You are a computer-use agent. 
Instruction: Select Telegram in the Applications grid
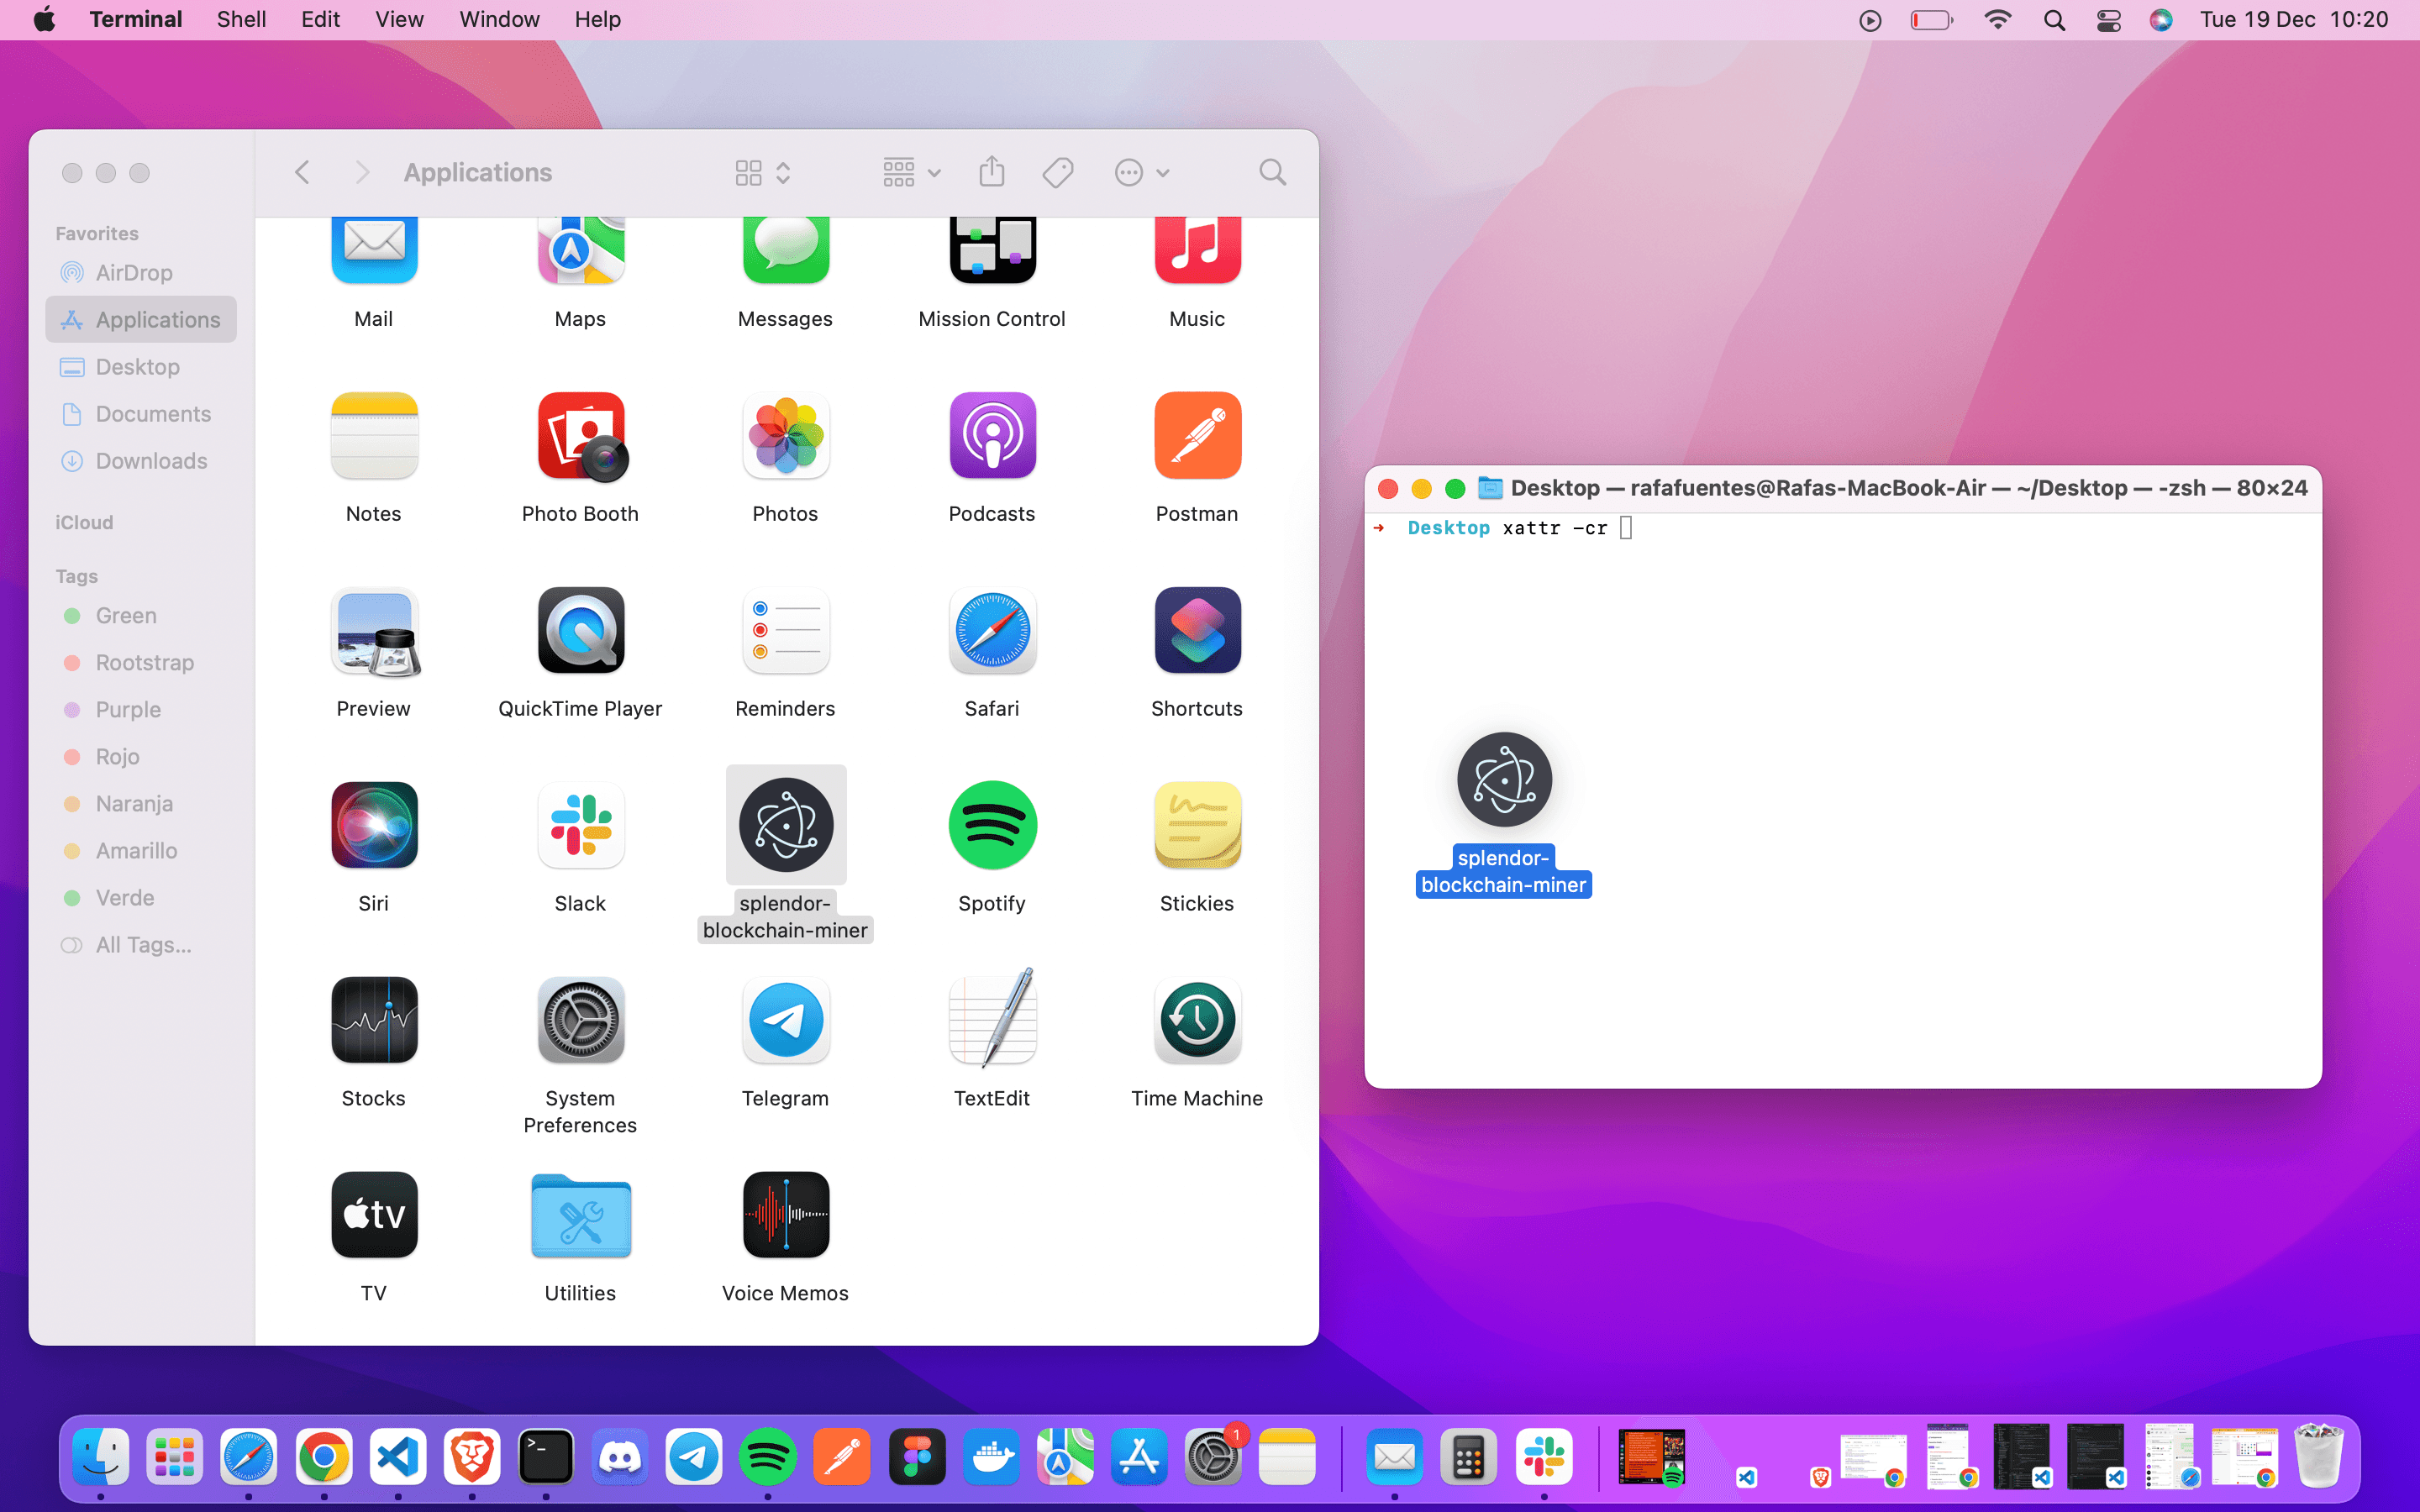[x=786, y=1021]
